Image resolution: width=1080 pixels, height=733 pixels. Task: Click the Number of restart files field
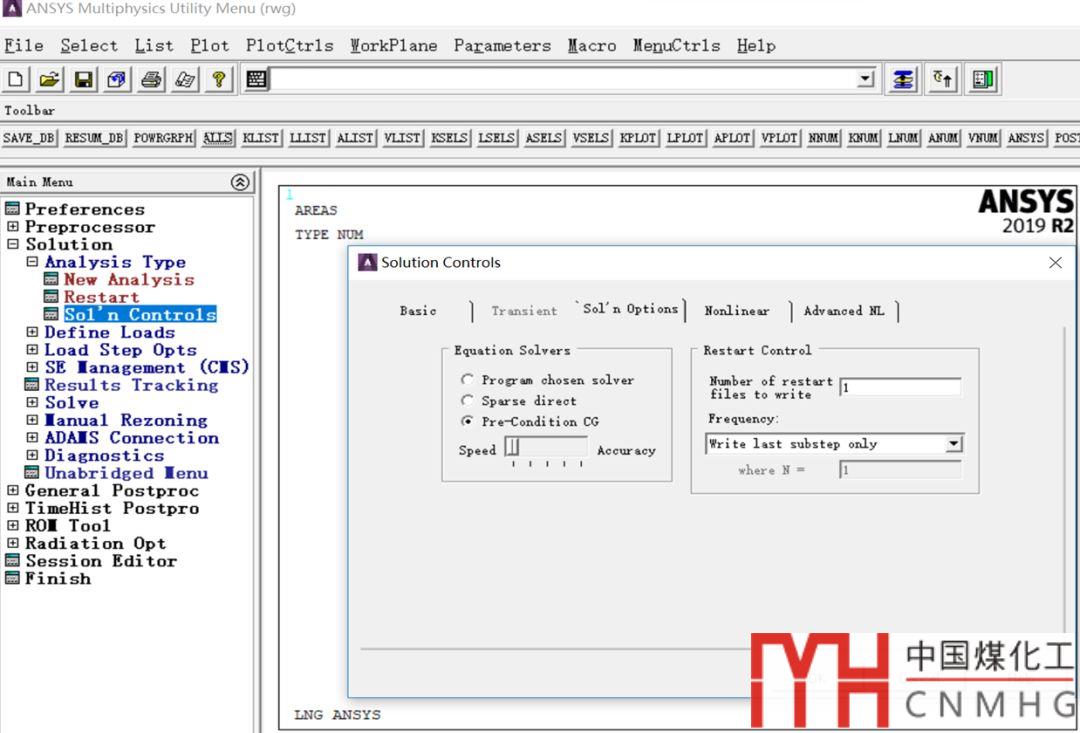900,387
